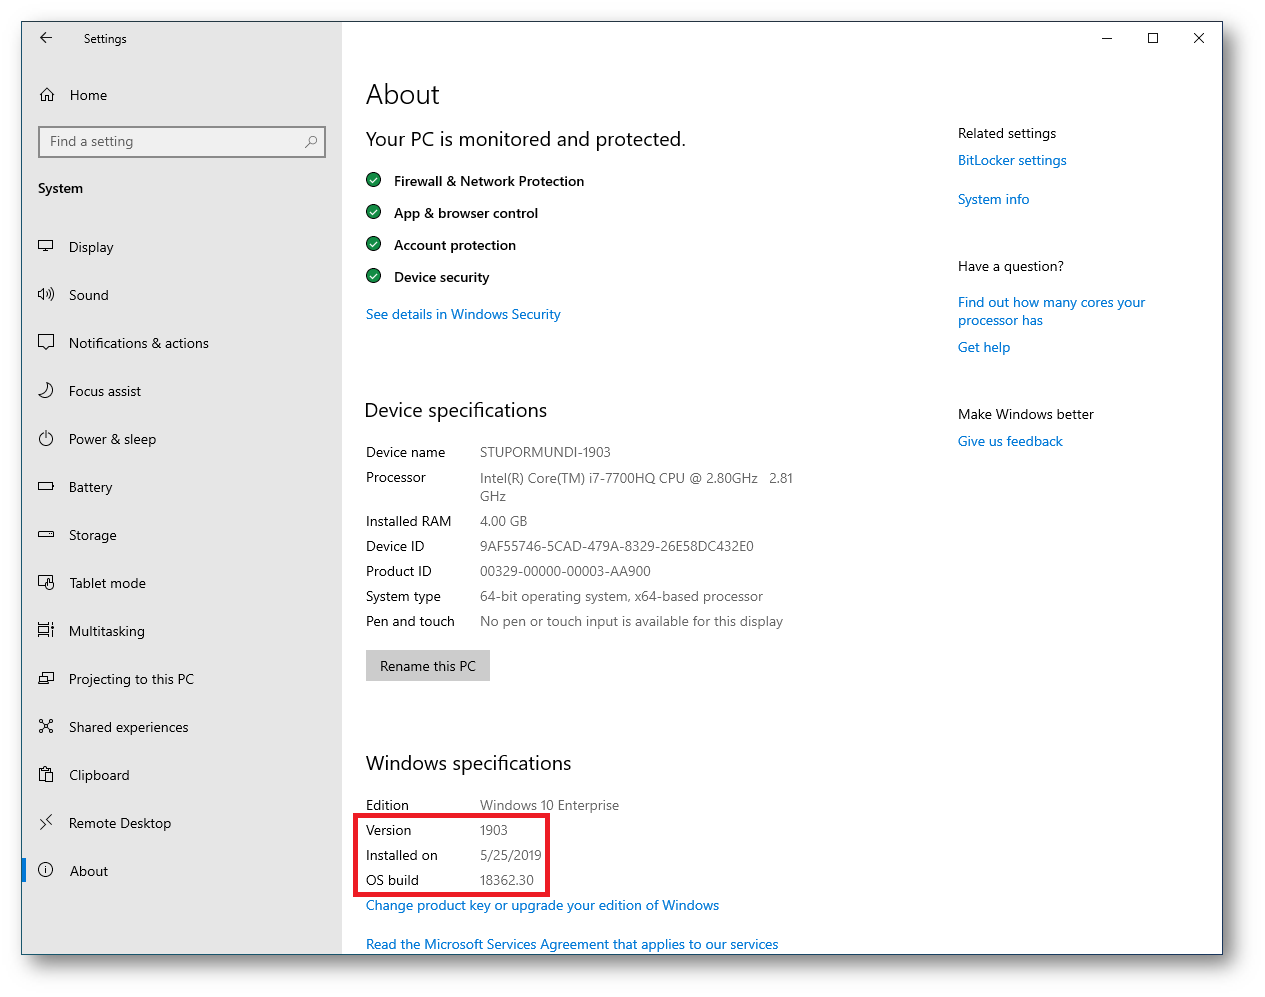Select Product ID value 00329-00000-00003-AA900
Image resolution: width=1265 pixels, height=997 pixels.
coord(565,571)
